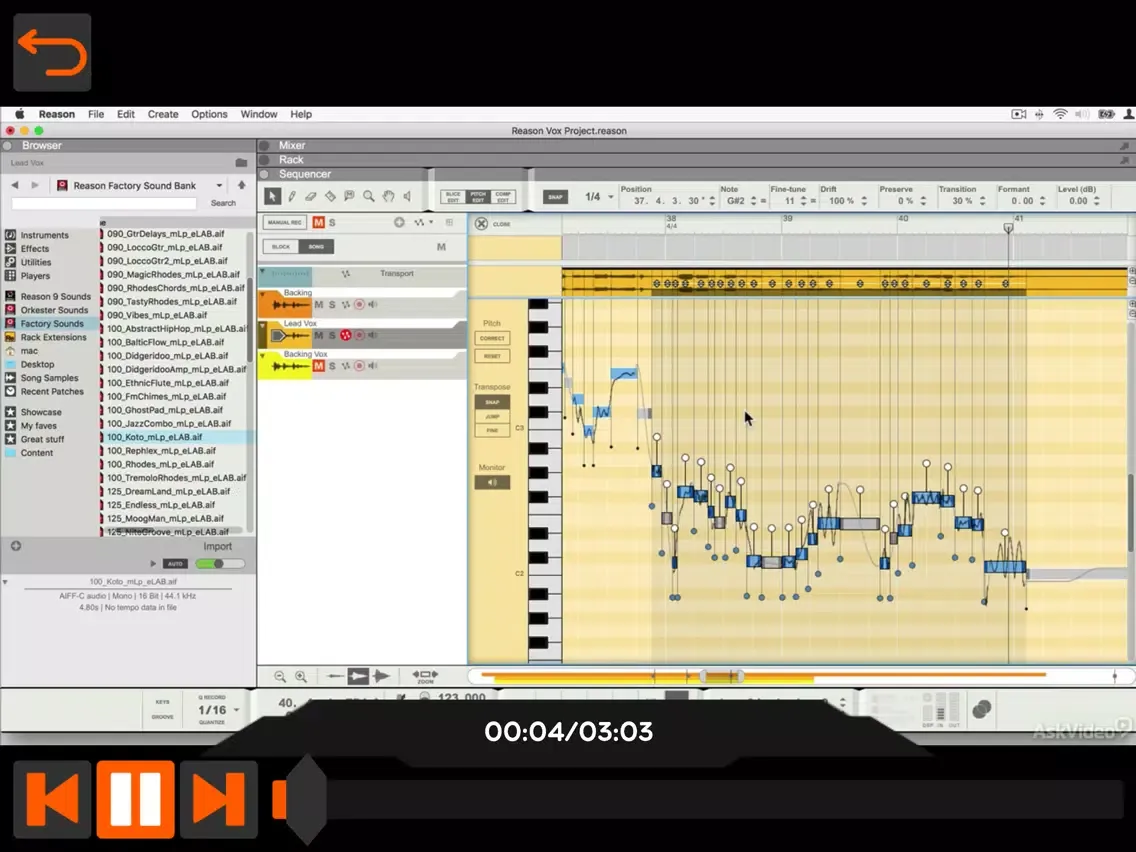
Task: Close the pitch edit mode
Action: tap(481, 224)
